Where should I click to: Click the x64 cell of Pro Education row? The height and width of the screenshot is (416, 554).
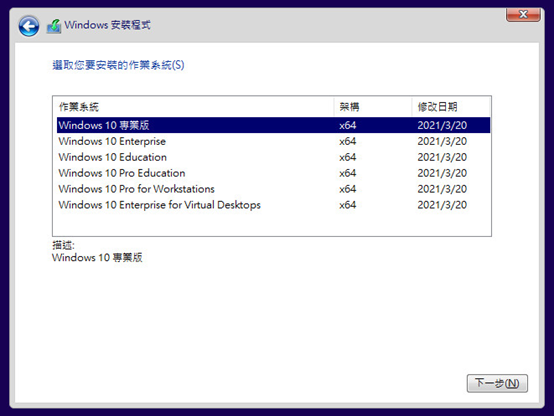click(x=348, y=173)
